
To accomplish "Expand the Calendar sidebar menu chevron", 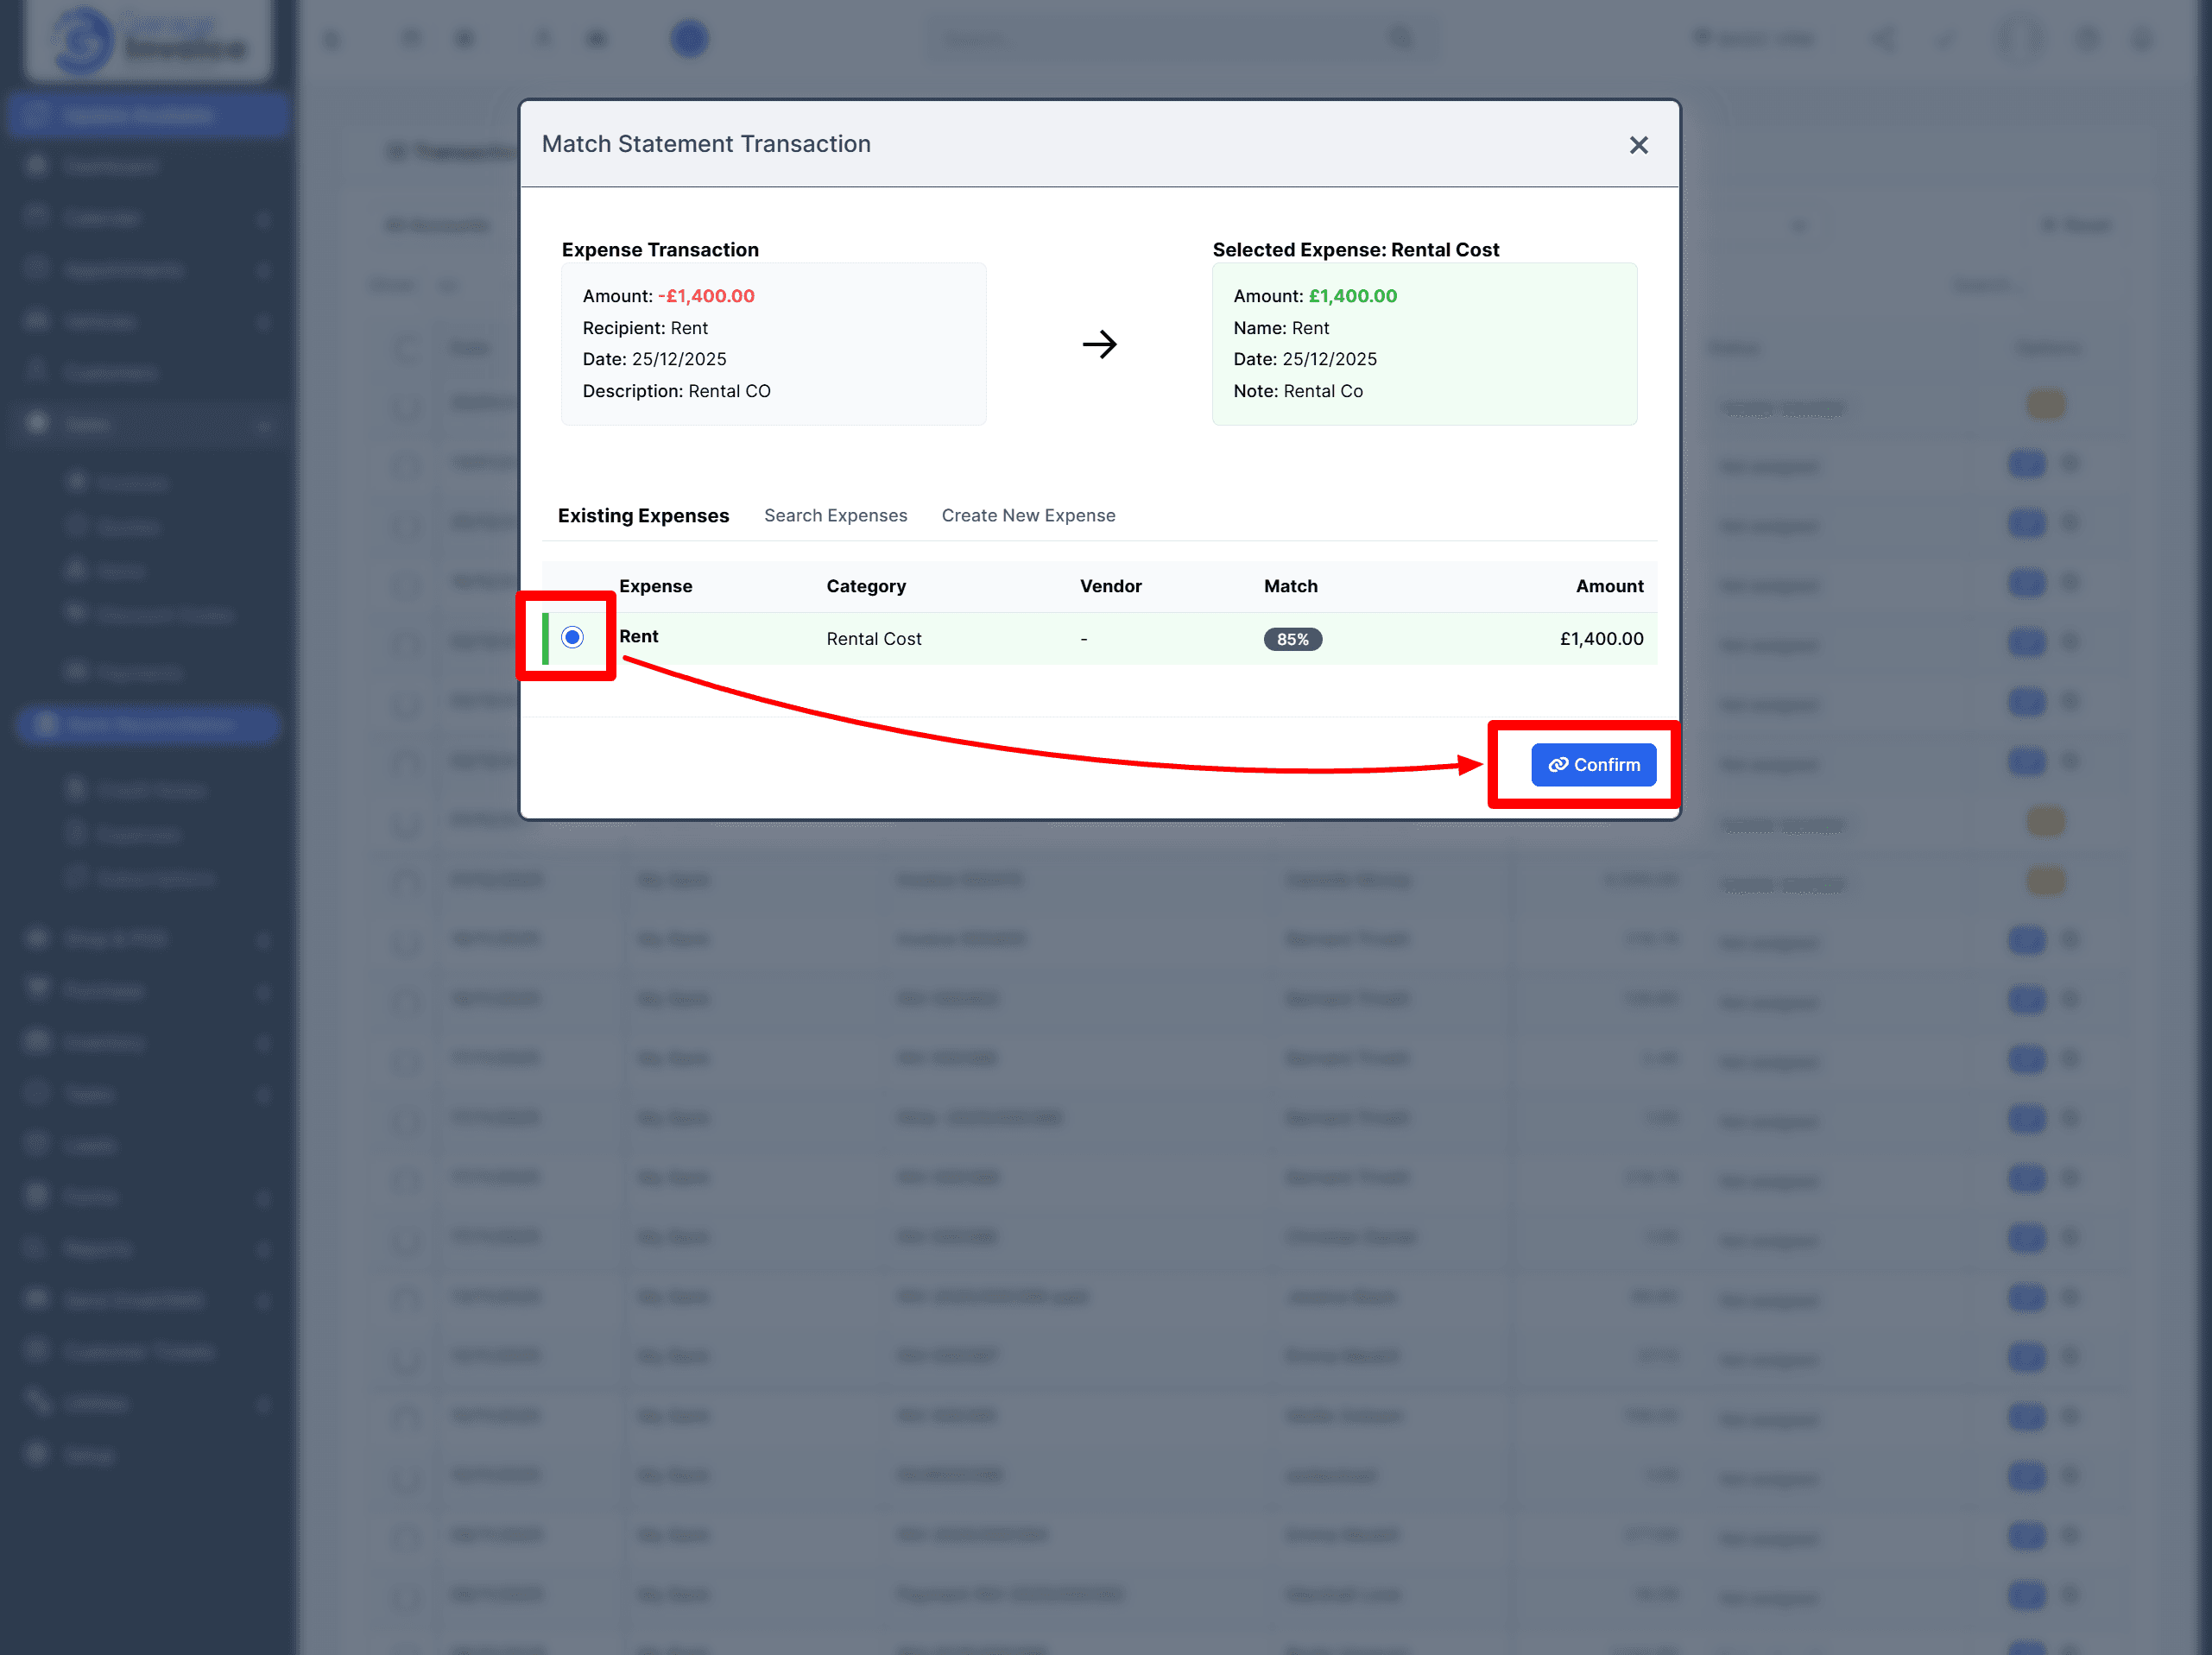I will coord(264,219).
